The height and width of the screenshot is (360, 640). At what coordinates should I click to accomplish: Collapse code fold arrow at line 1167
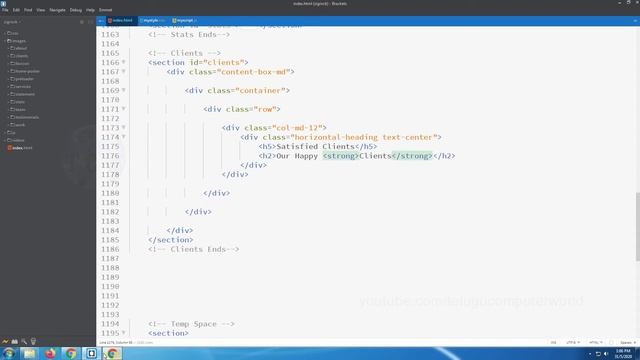tap(124, 72)
